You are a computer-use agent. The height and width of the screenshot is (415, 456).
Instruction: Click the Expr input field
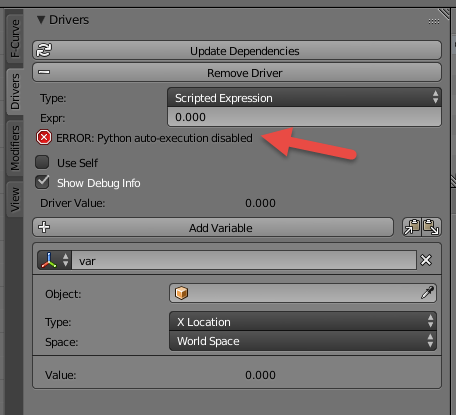pyautogui.click(x=304, y=117)
